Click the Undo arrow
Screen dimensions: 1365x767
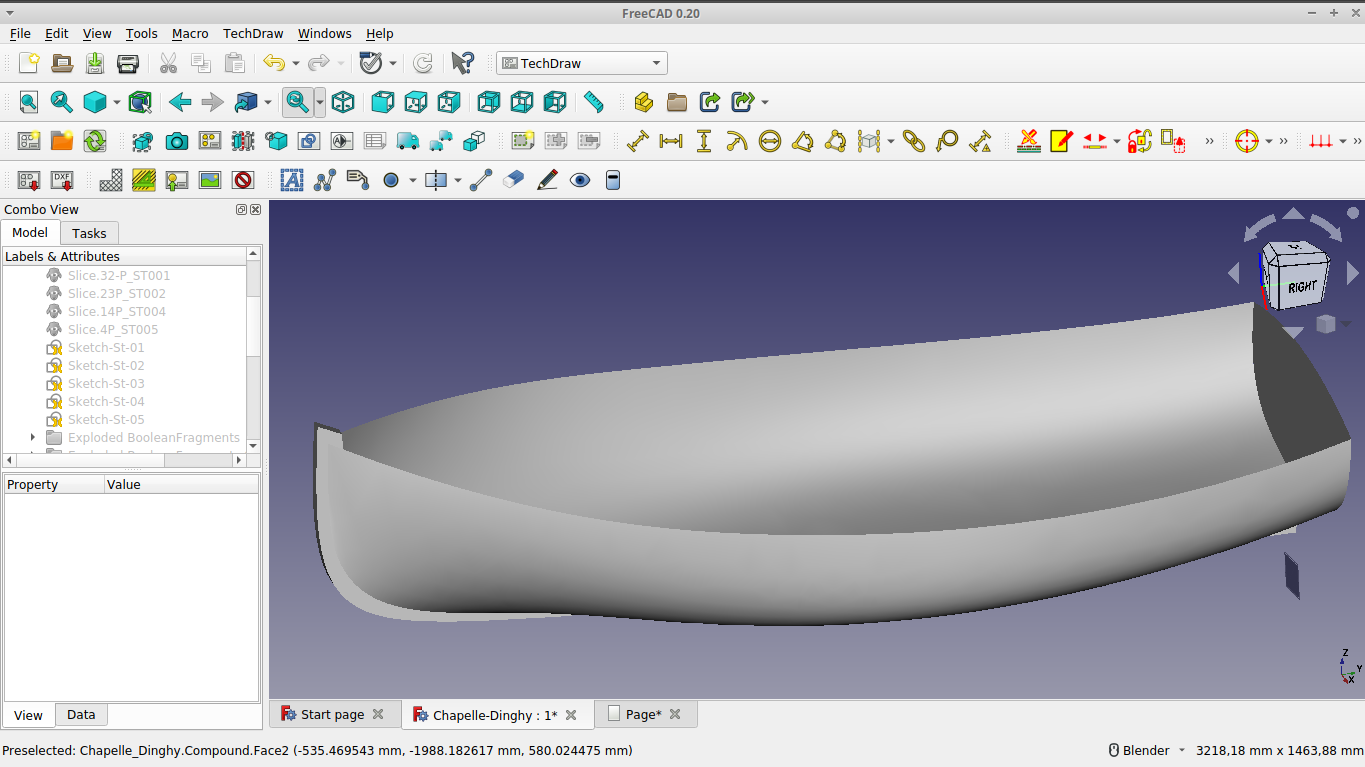[x=273, y=63]
